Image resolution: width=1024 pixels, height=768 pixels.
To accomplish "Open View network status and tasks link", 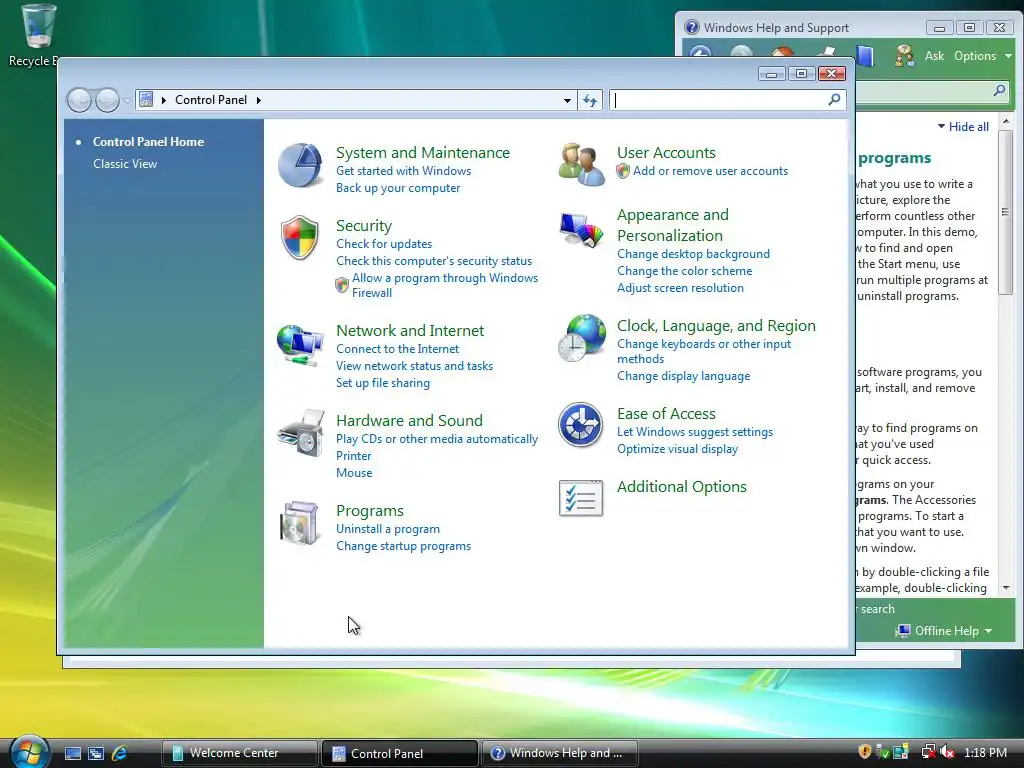I will [415, 366].
